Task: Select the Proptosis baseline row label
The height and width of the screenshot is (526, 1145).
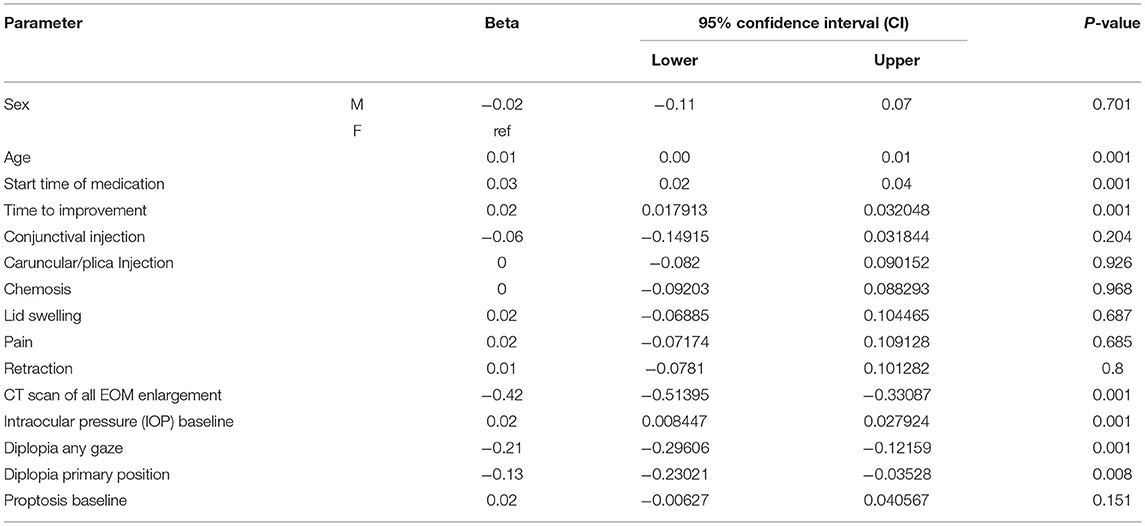Action: 65,501
